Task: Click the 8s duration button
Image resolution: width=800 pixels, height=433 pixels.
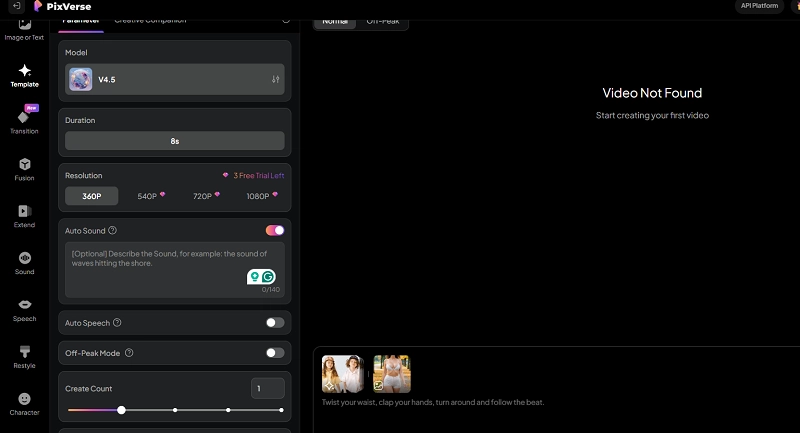Action: [x=175, y=141]
